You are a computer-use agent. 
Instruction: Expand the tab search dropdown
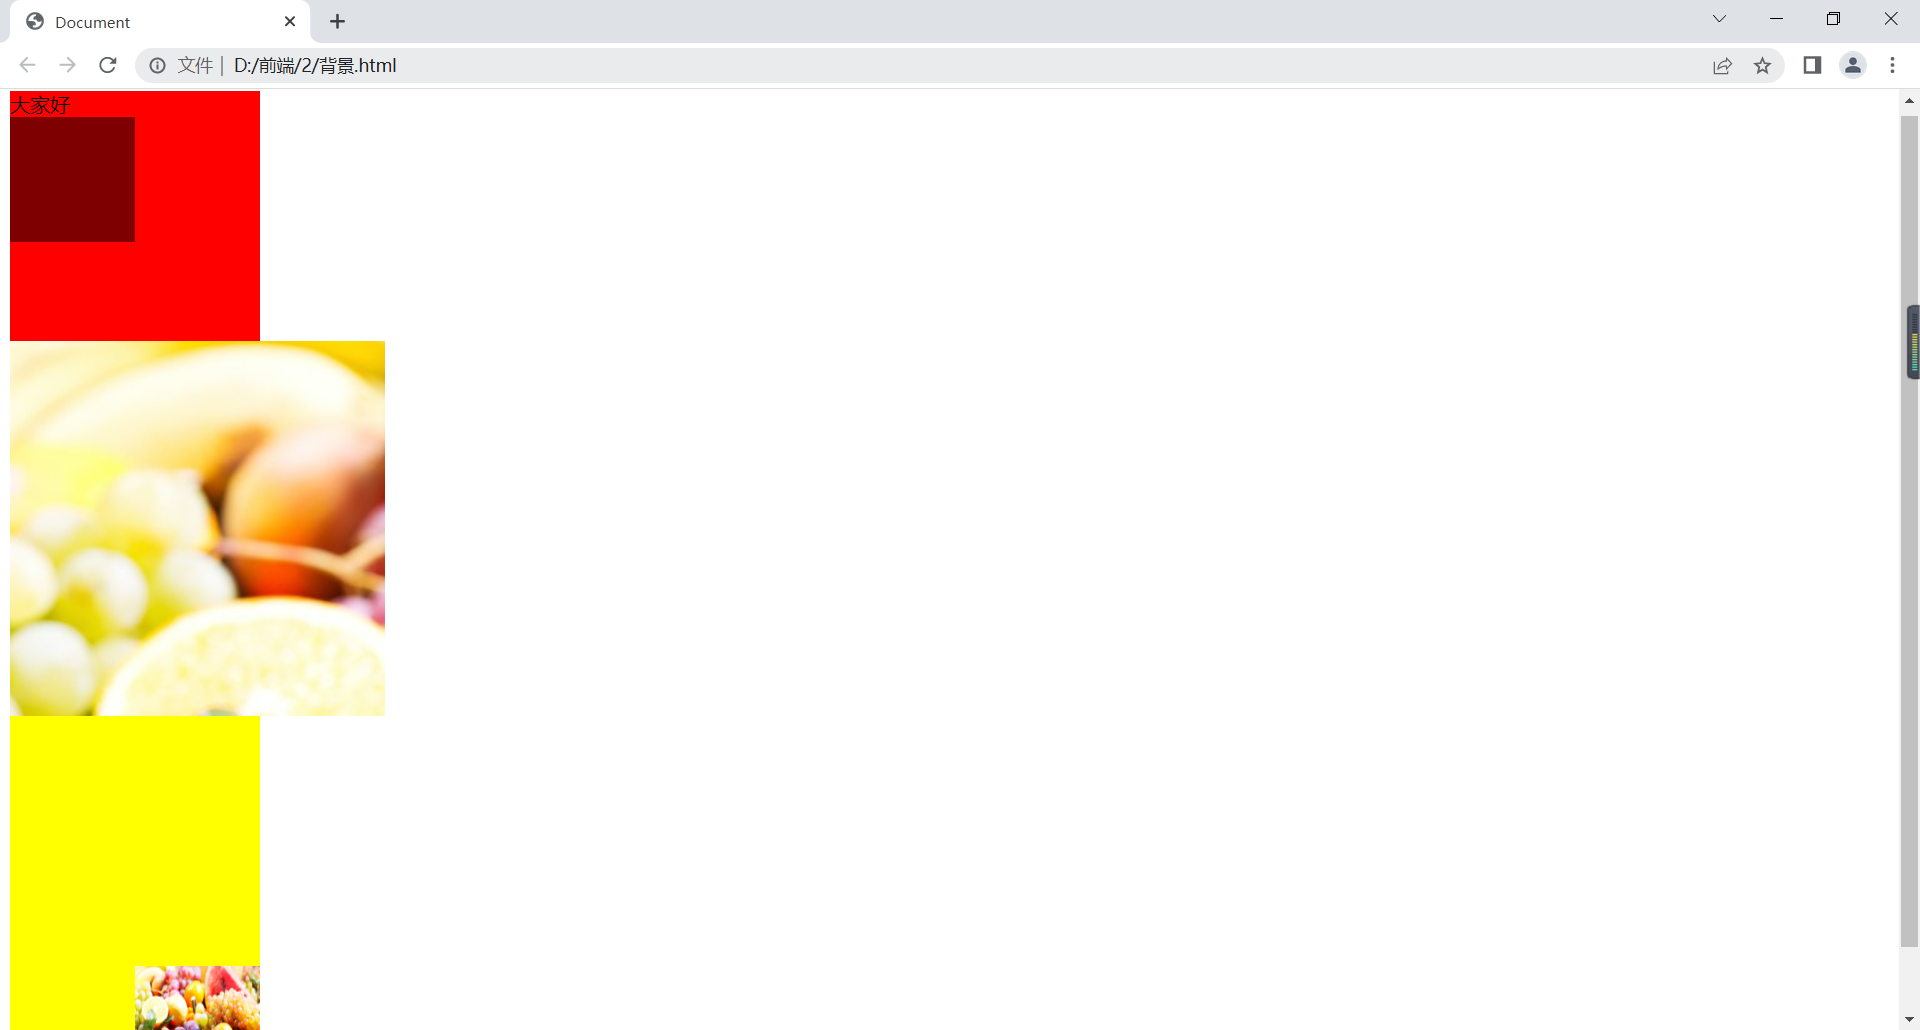[1719, 19]
